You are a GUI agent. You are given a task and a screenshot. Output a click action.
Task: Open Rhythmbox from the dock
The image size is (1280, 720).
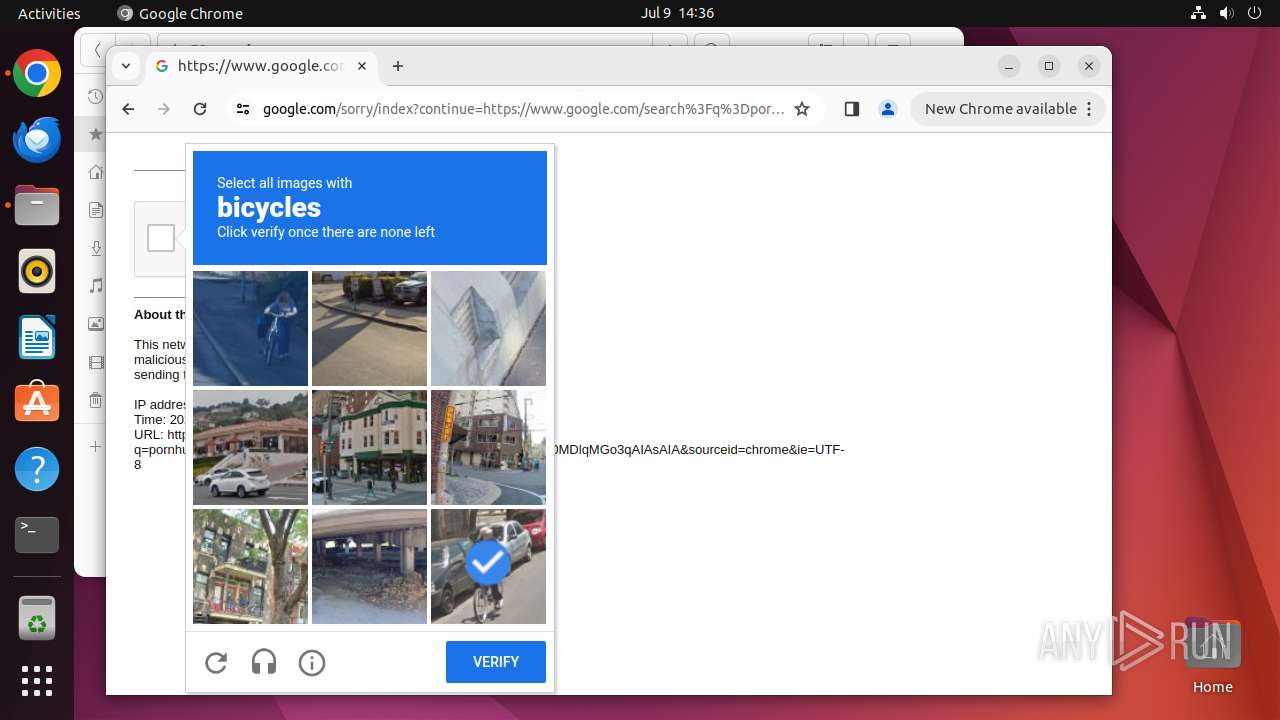click(x=37, y=271)
